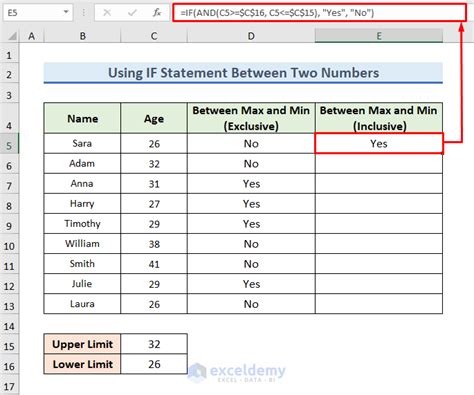Click the cell with name Timothy
Screen dimensions: 474x395
click(82, 224)
